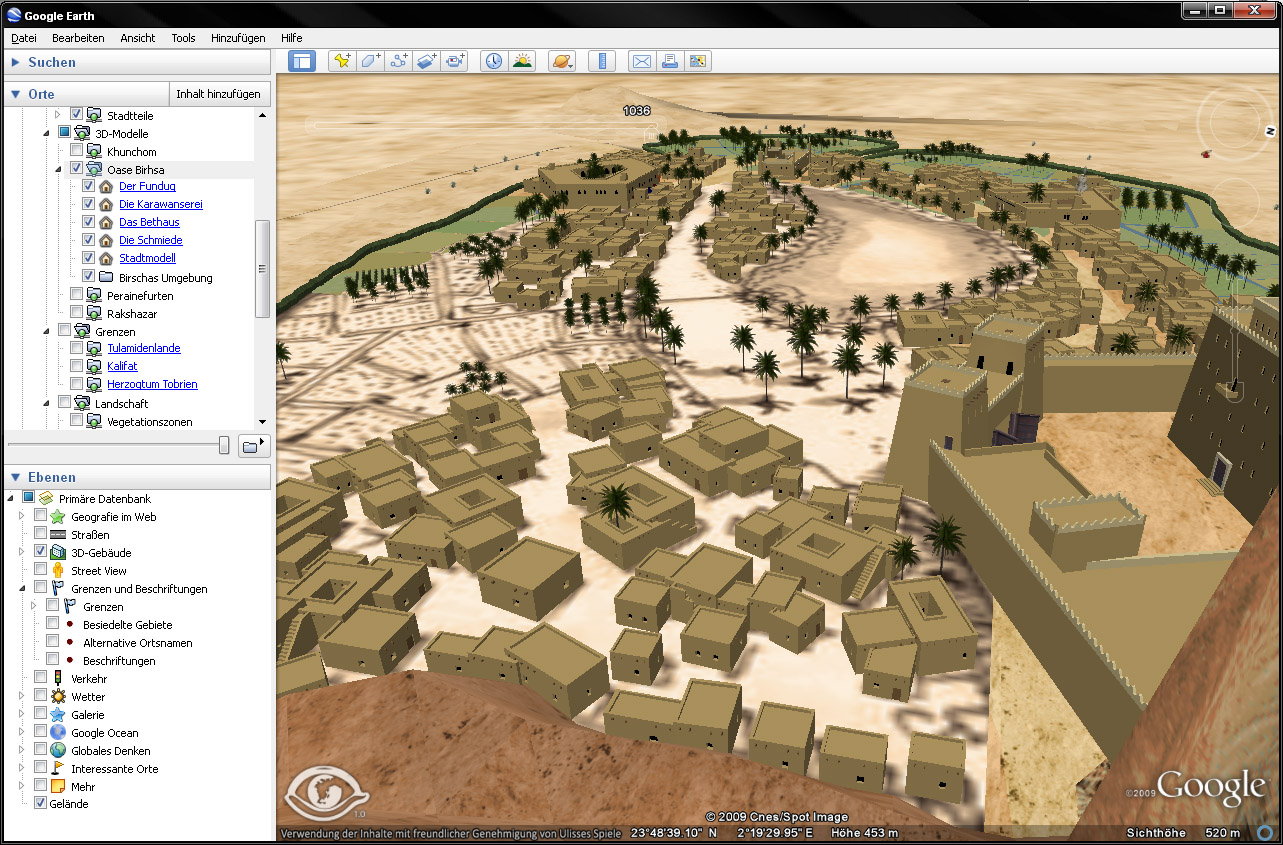The width and height of the screenshot is (1283, 845).
Task: Click the Globales Denken globe icon
Action: tap(57, 750)
